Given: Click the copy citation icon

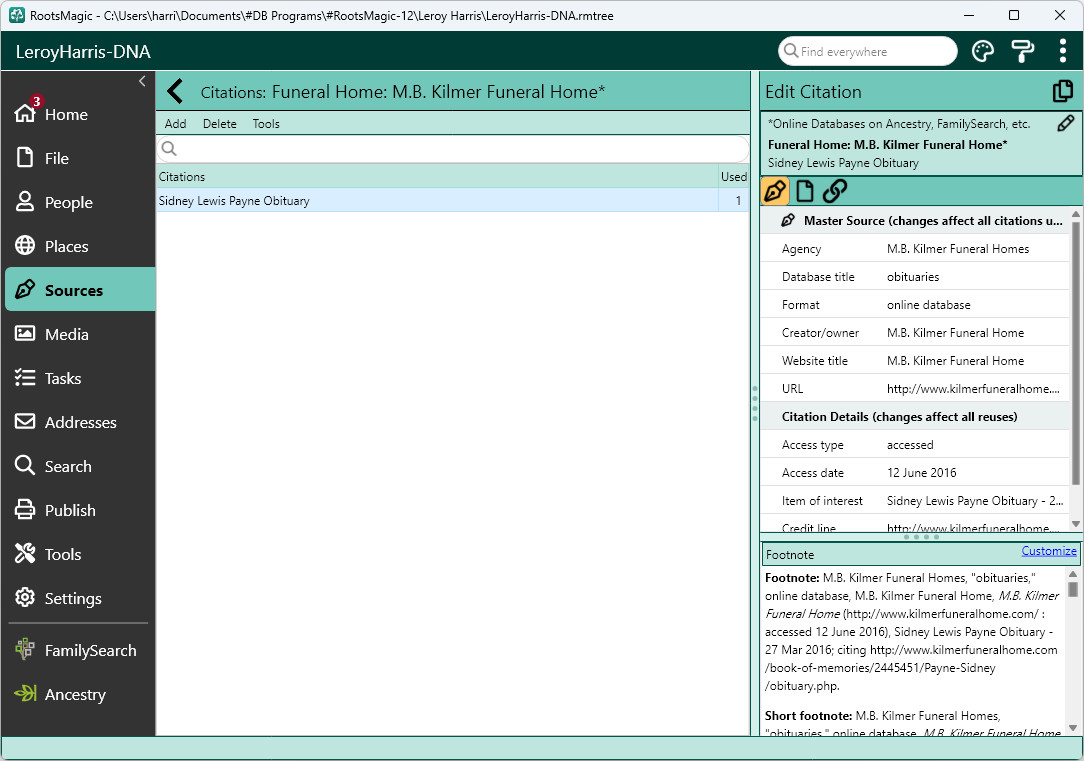Looking at the screenshot, I should pyautogui.click(x=1063, y=91).
